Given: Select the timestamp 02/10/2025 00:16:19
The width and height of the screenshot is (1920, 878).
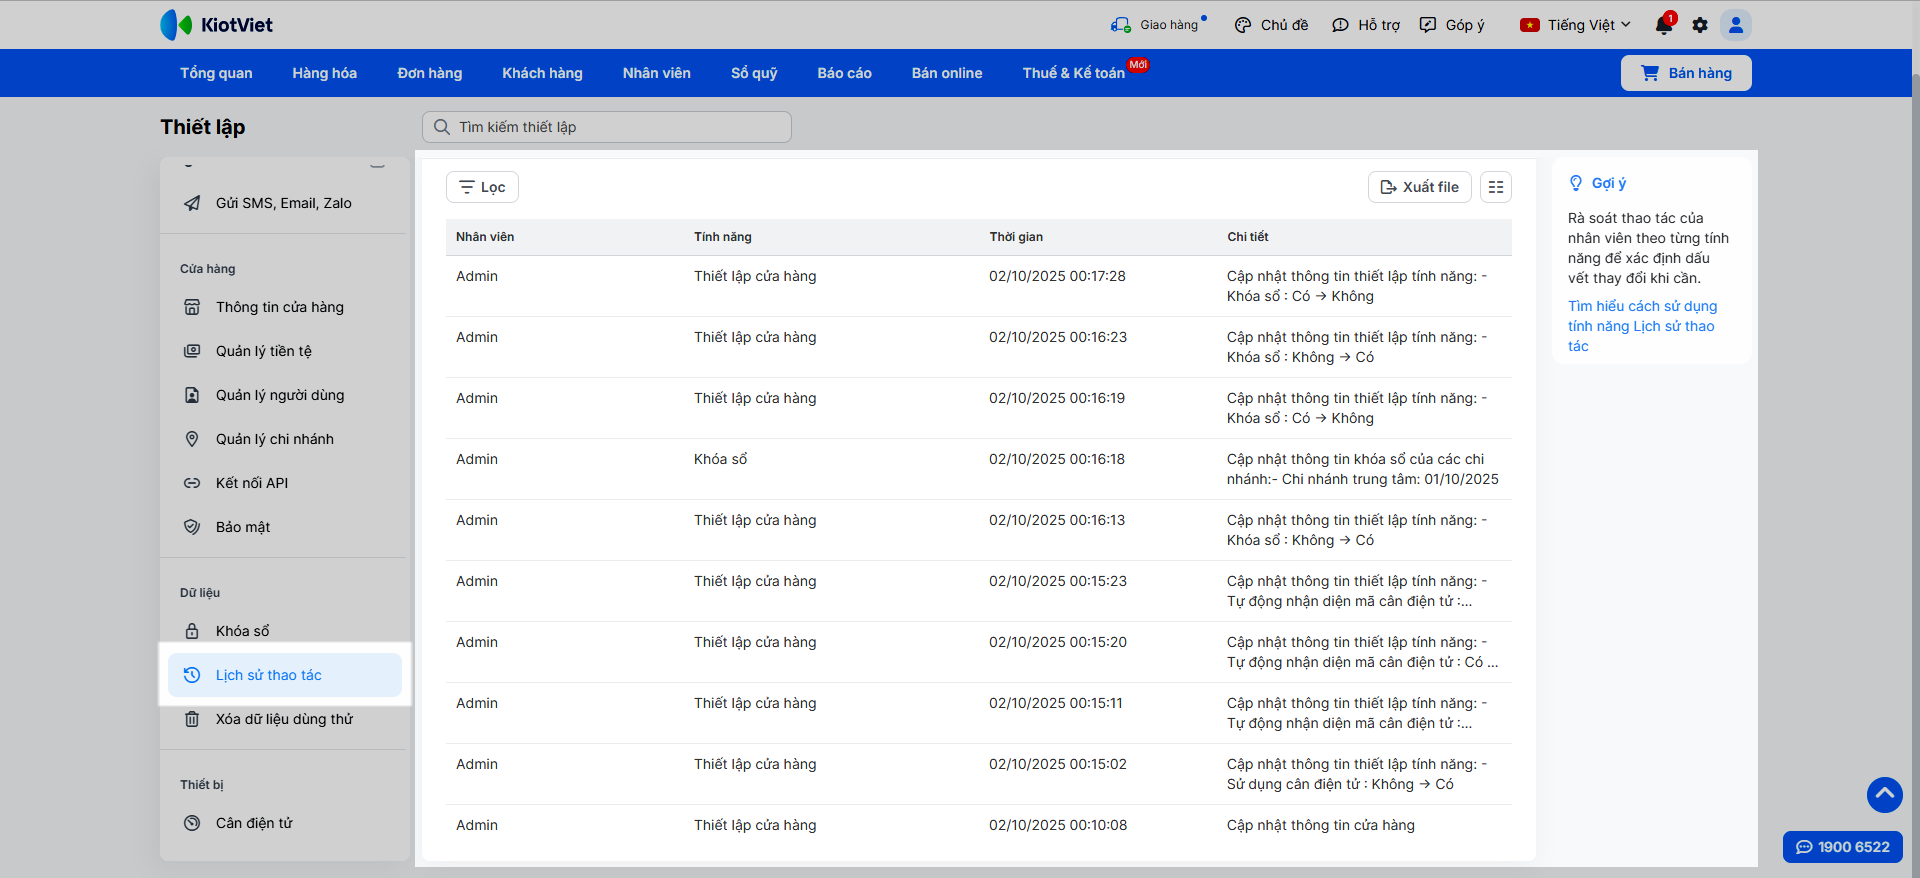Looking at the screenshot, I should pos(1057,398).
